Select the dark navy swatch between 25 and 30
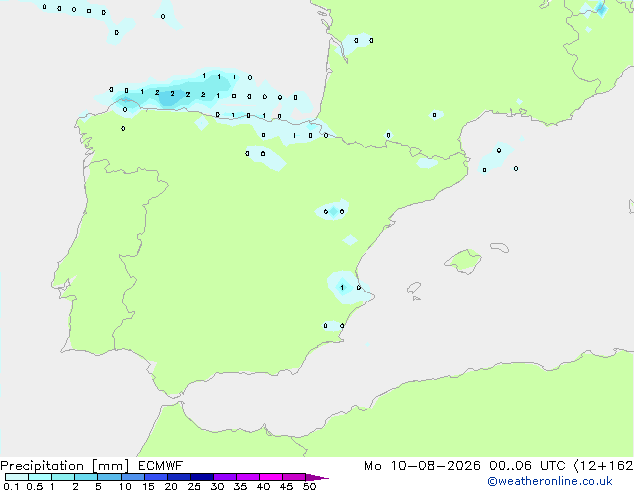 click(201, 477)
